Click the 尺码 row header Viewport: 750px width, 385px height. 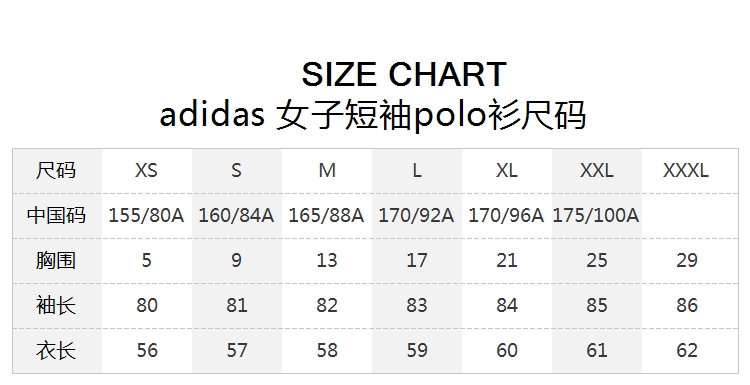[x=56, y=170]
